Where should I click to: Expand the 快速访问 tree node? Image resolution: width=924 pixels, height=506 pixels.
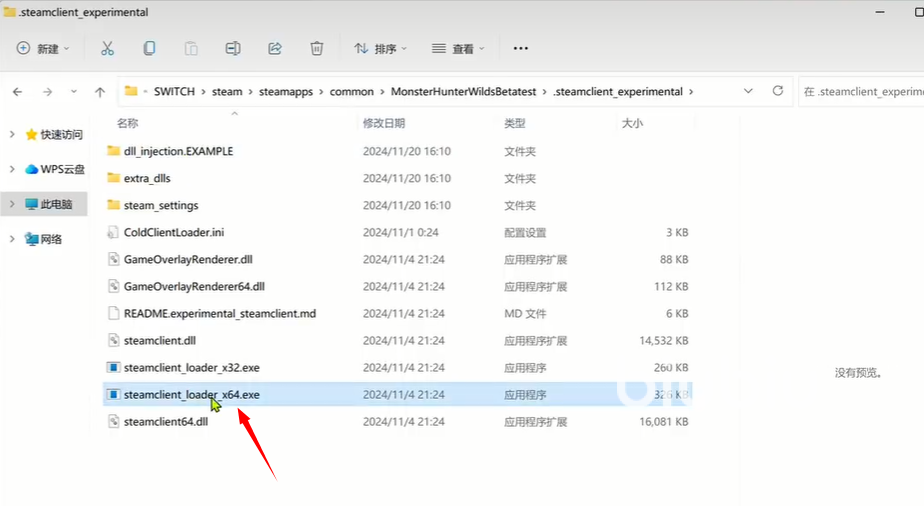(x=12, y=135)
